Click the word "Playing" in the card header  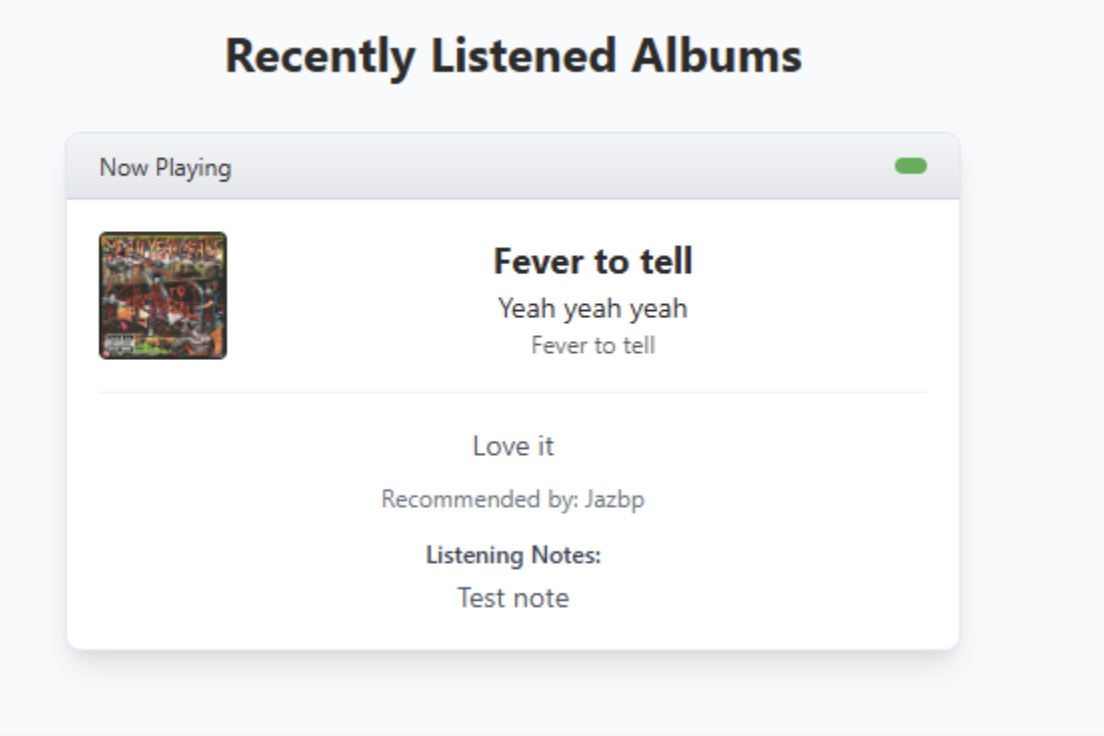pyautogui.click(x=193, y=167)
